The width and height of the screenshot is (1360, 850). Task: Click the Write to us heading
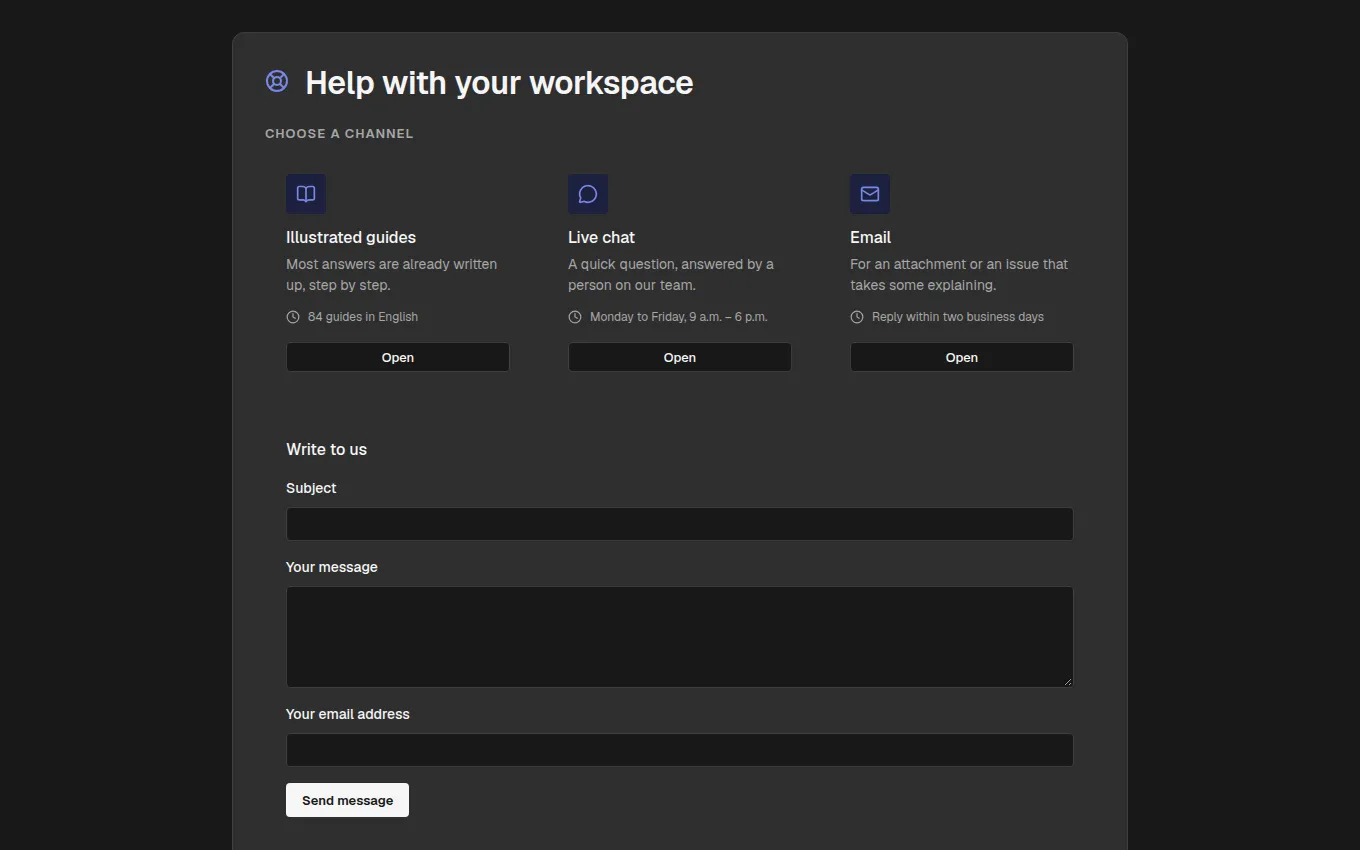(326, 449)
